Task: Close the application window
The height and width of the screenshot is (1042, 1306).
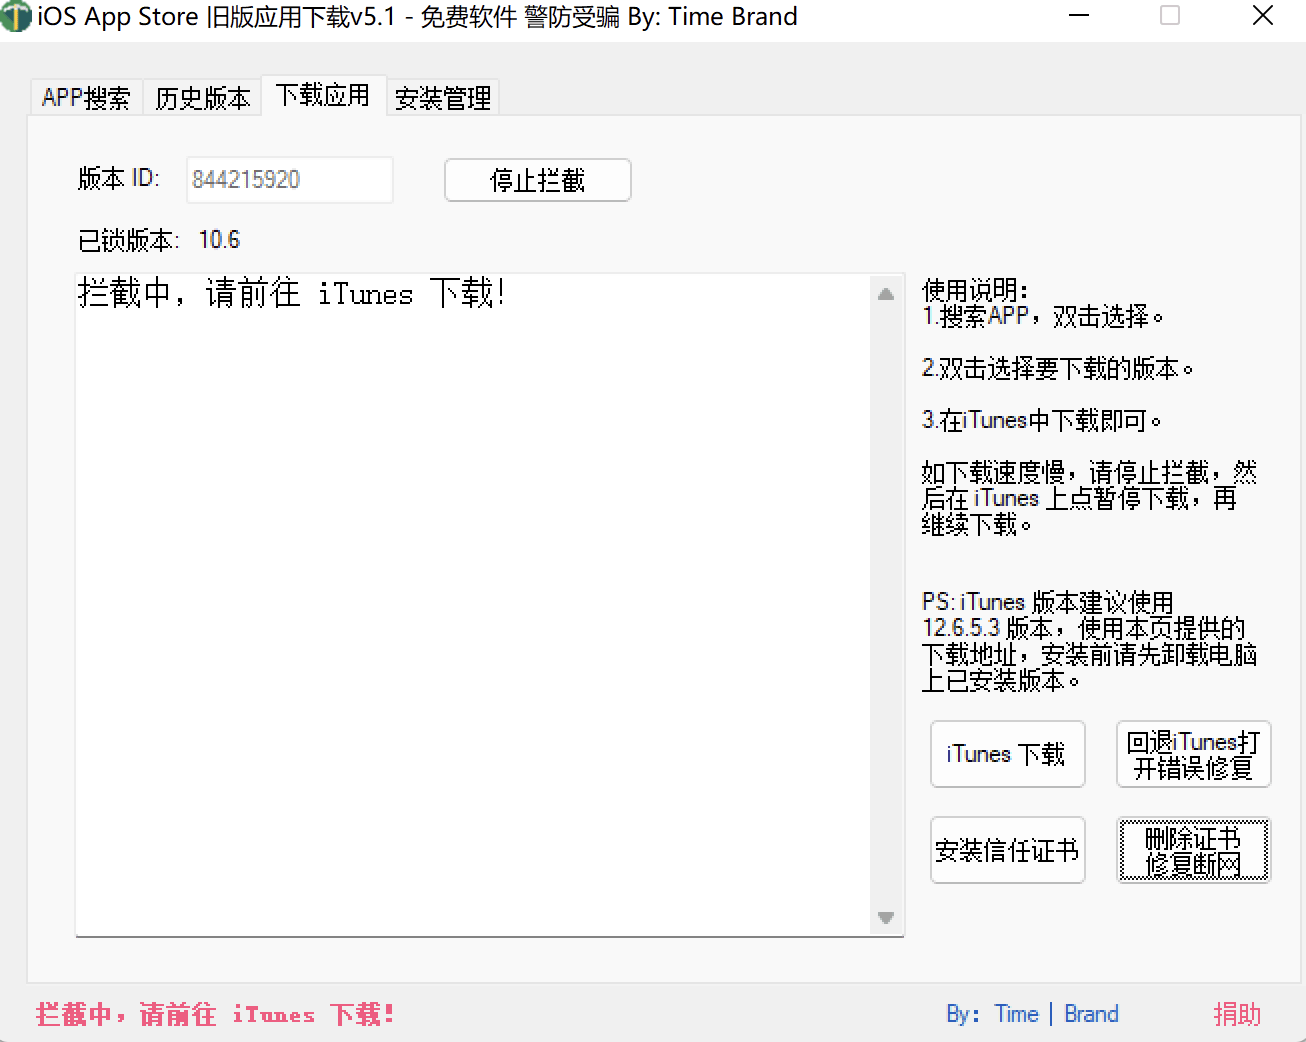Action: [x=1263, y=16]
